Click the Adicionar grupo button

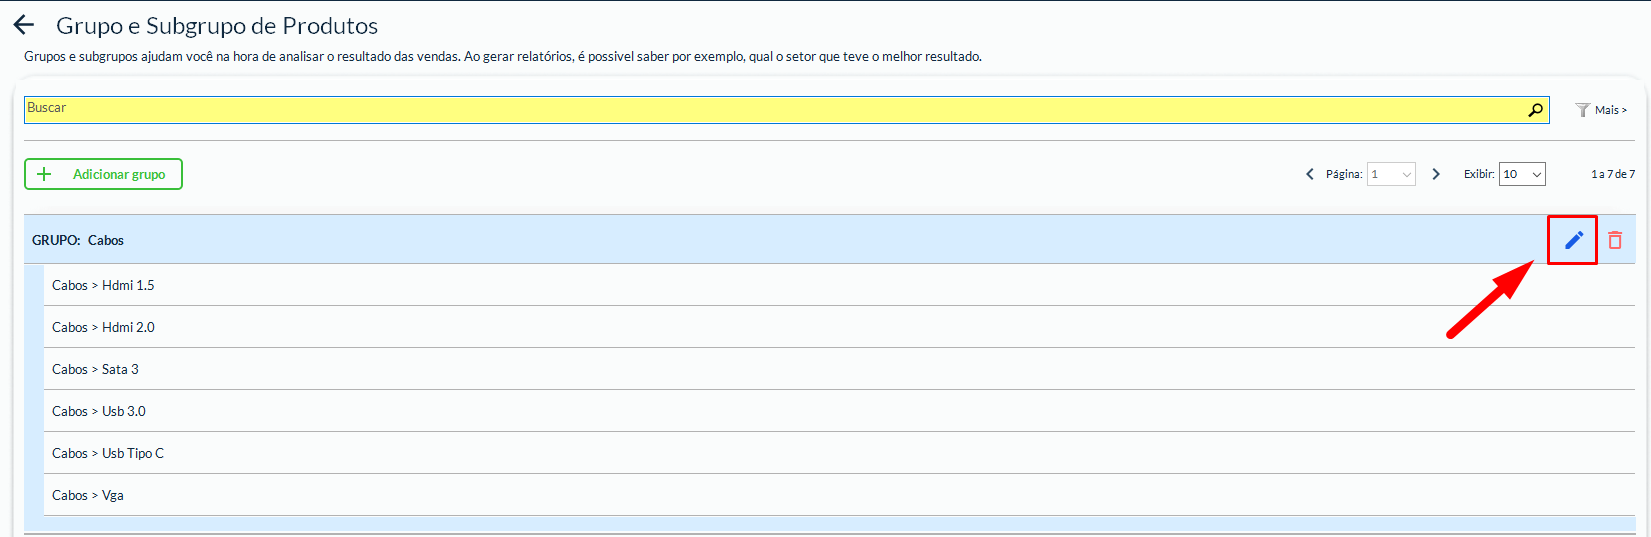[x=103, y=174]
